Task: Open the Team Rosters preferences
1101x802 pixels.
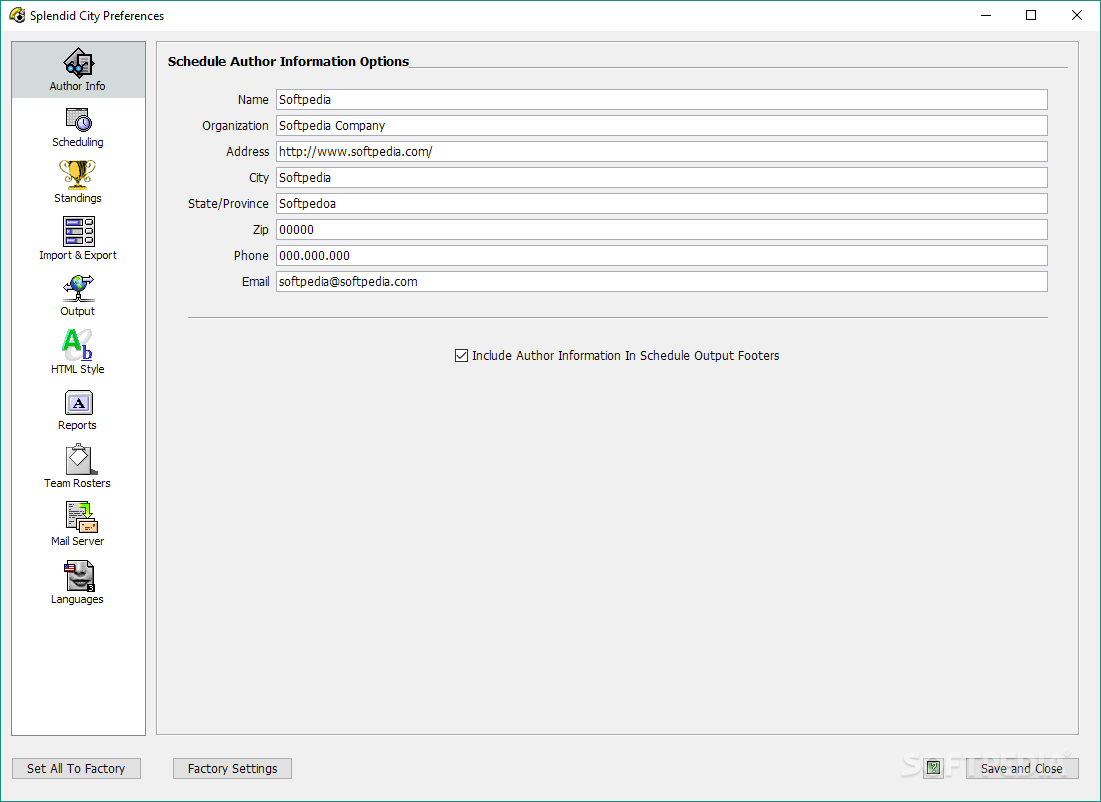Action: pyautogui.click(x=78, y=467)
